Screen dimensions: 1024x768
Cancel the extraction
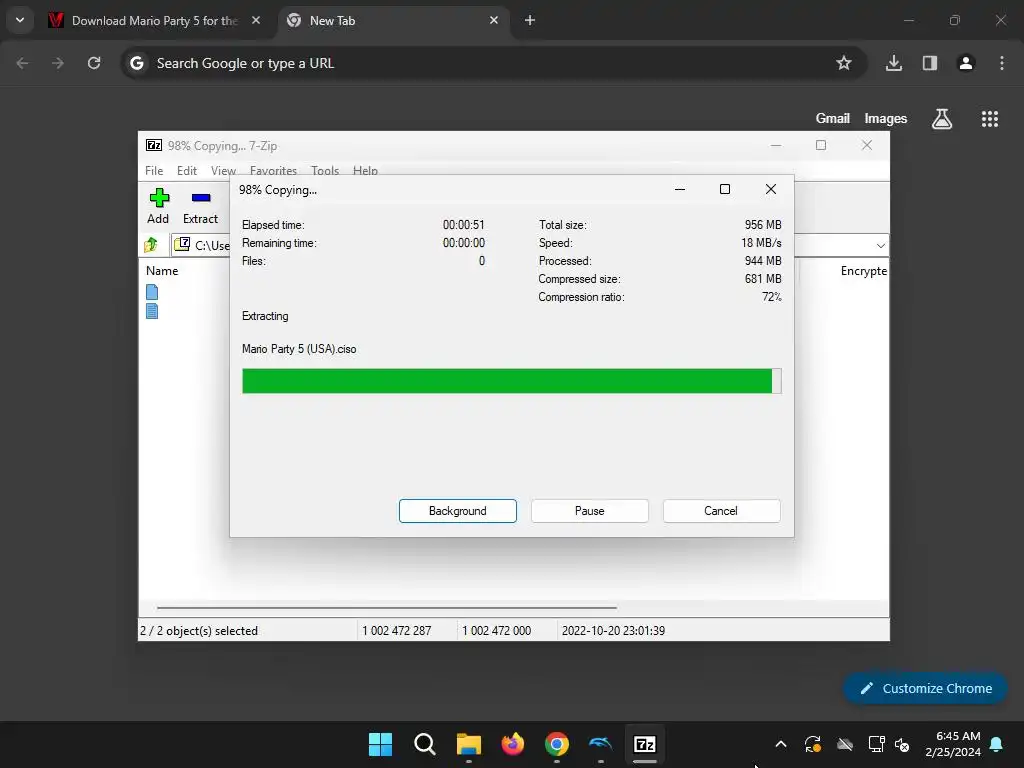[721, 511]
